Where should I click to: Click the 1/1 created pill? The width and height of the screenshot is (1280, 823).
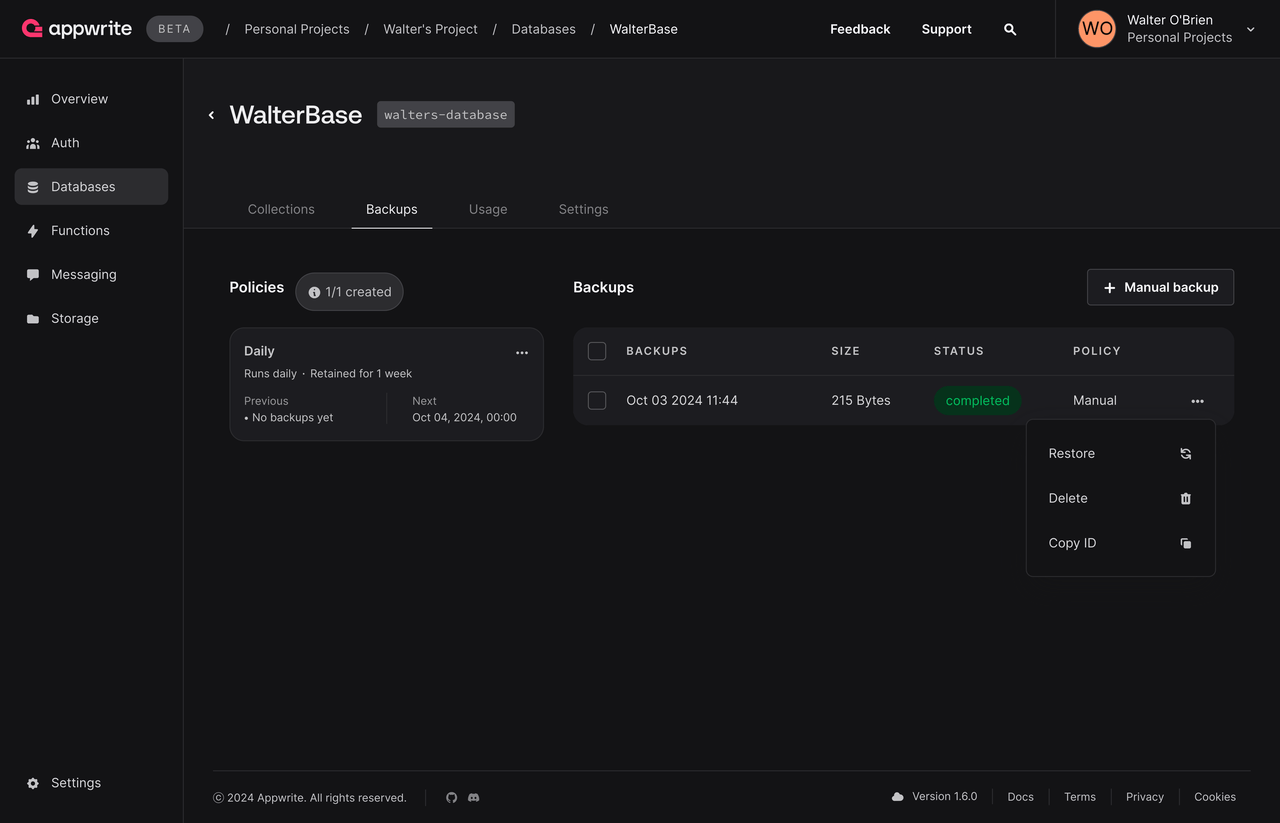coord(350,292)
